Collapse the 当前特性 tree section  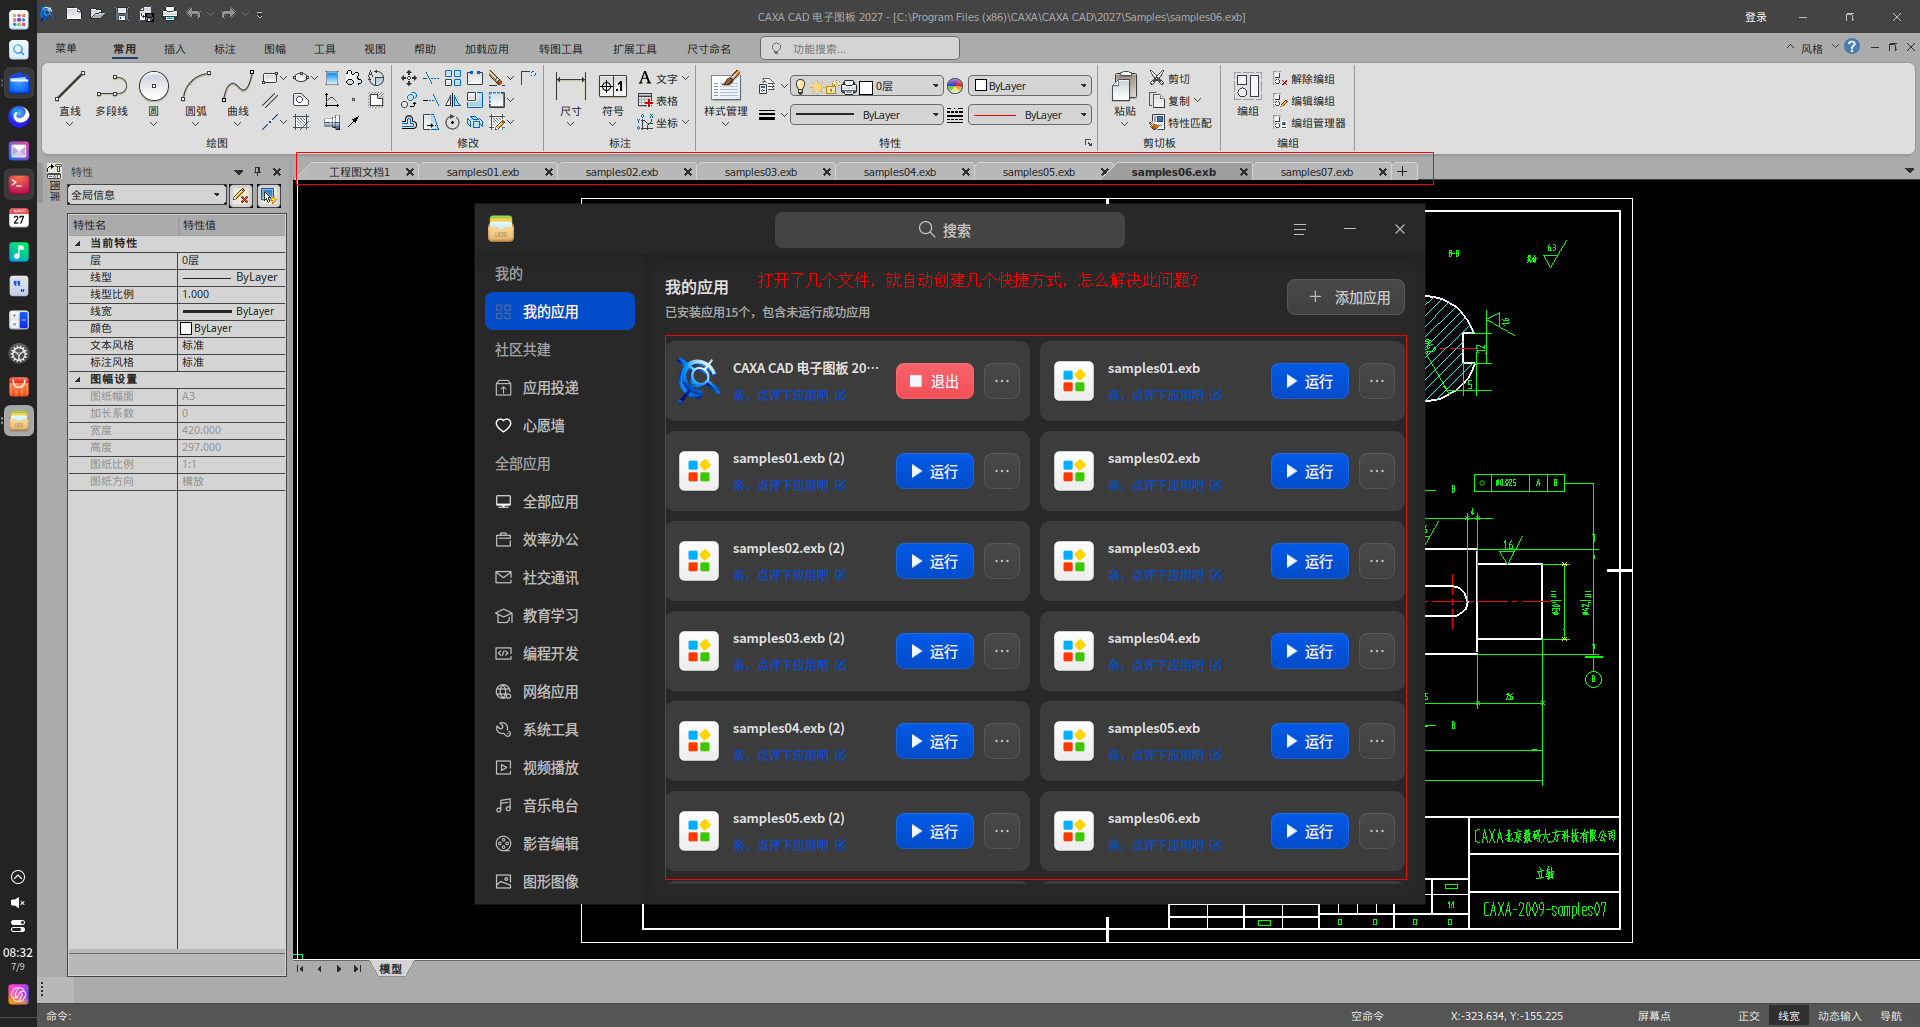click(x=78, y=243)
